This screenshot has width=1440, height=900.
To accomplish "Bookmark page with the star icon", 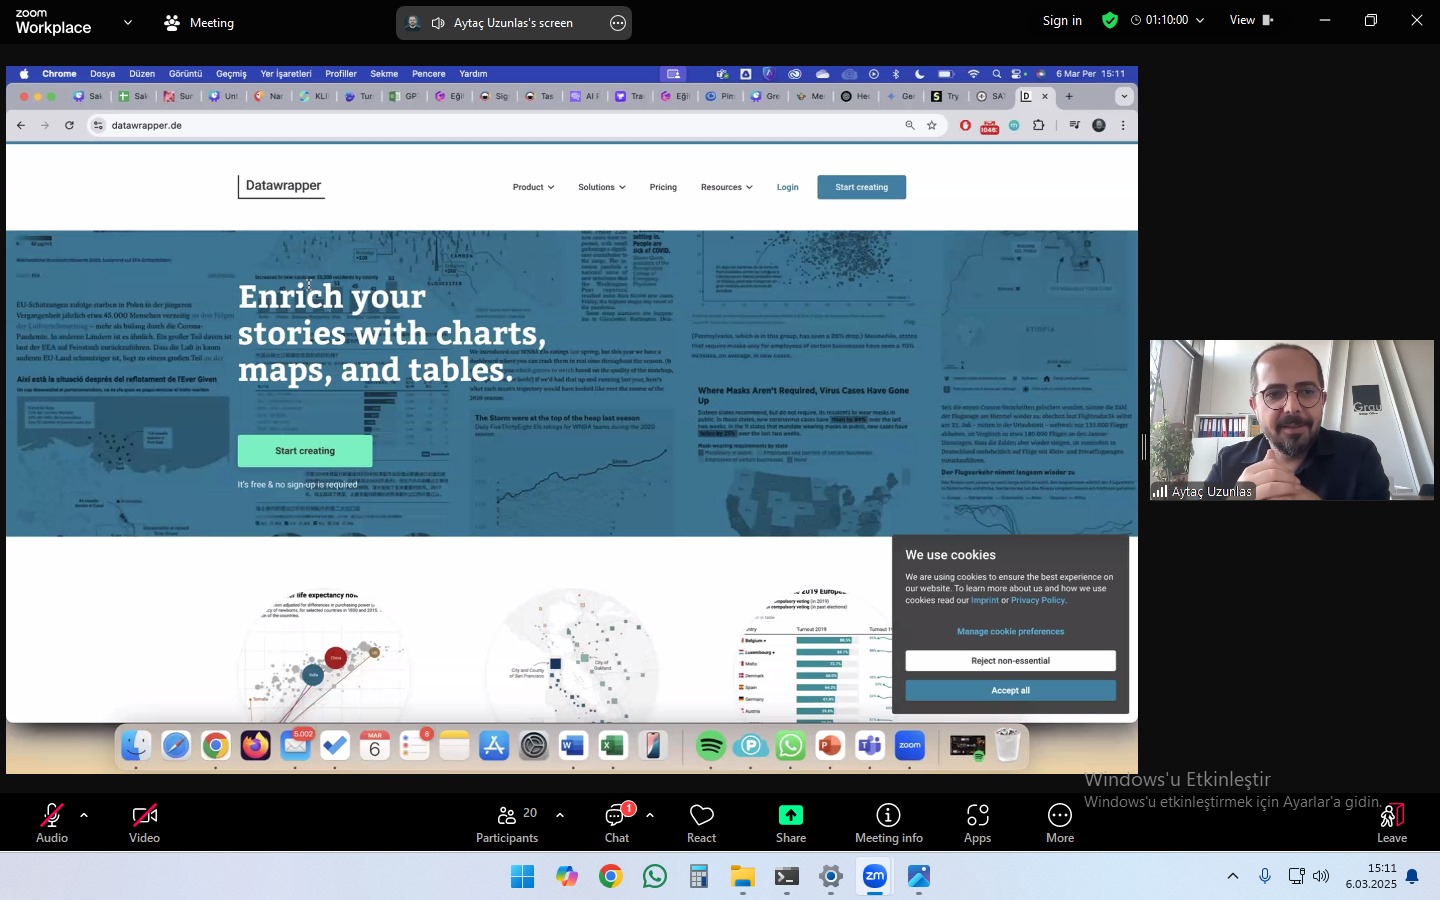I will click(x=932, y=125).
